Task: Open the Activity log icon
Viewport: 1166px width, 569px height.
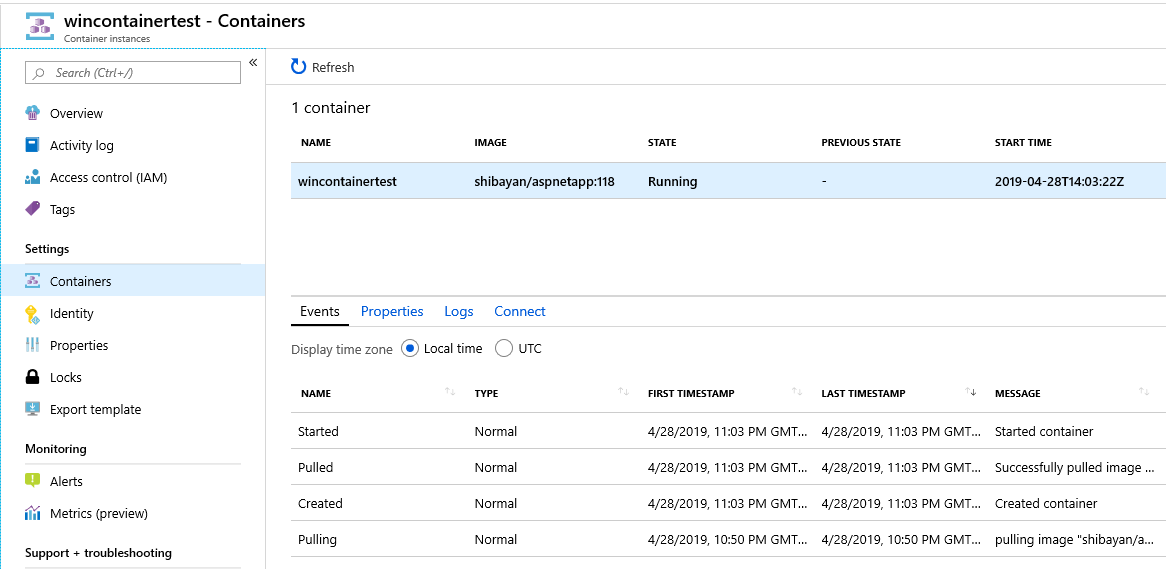Action: coord(33,145)
